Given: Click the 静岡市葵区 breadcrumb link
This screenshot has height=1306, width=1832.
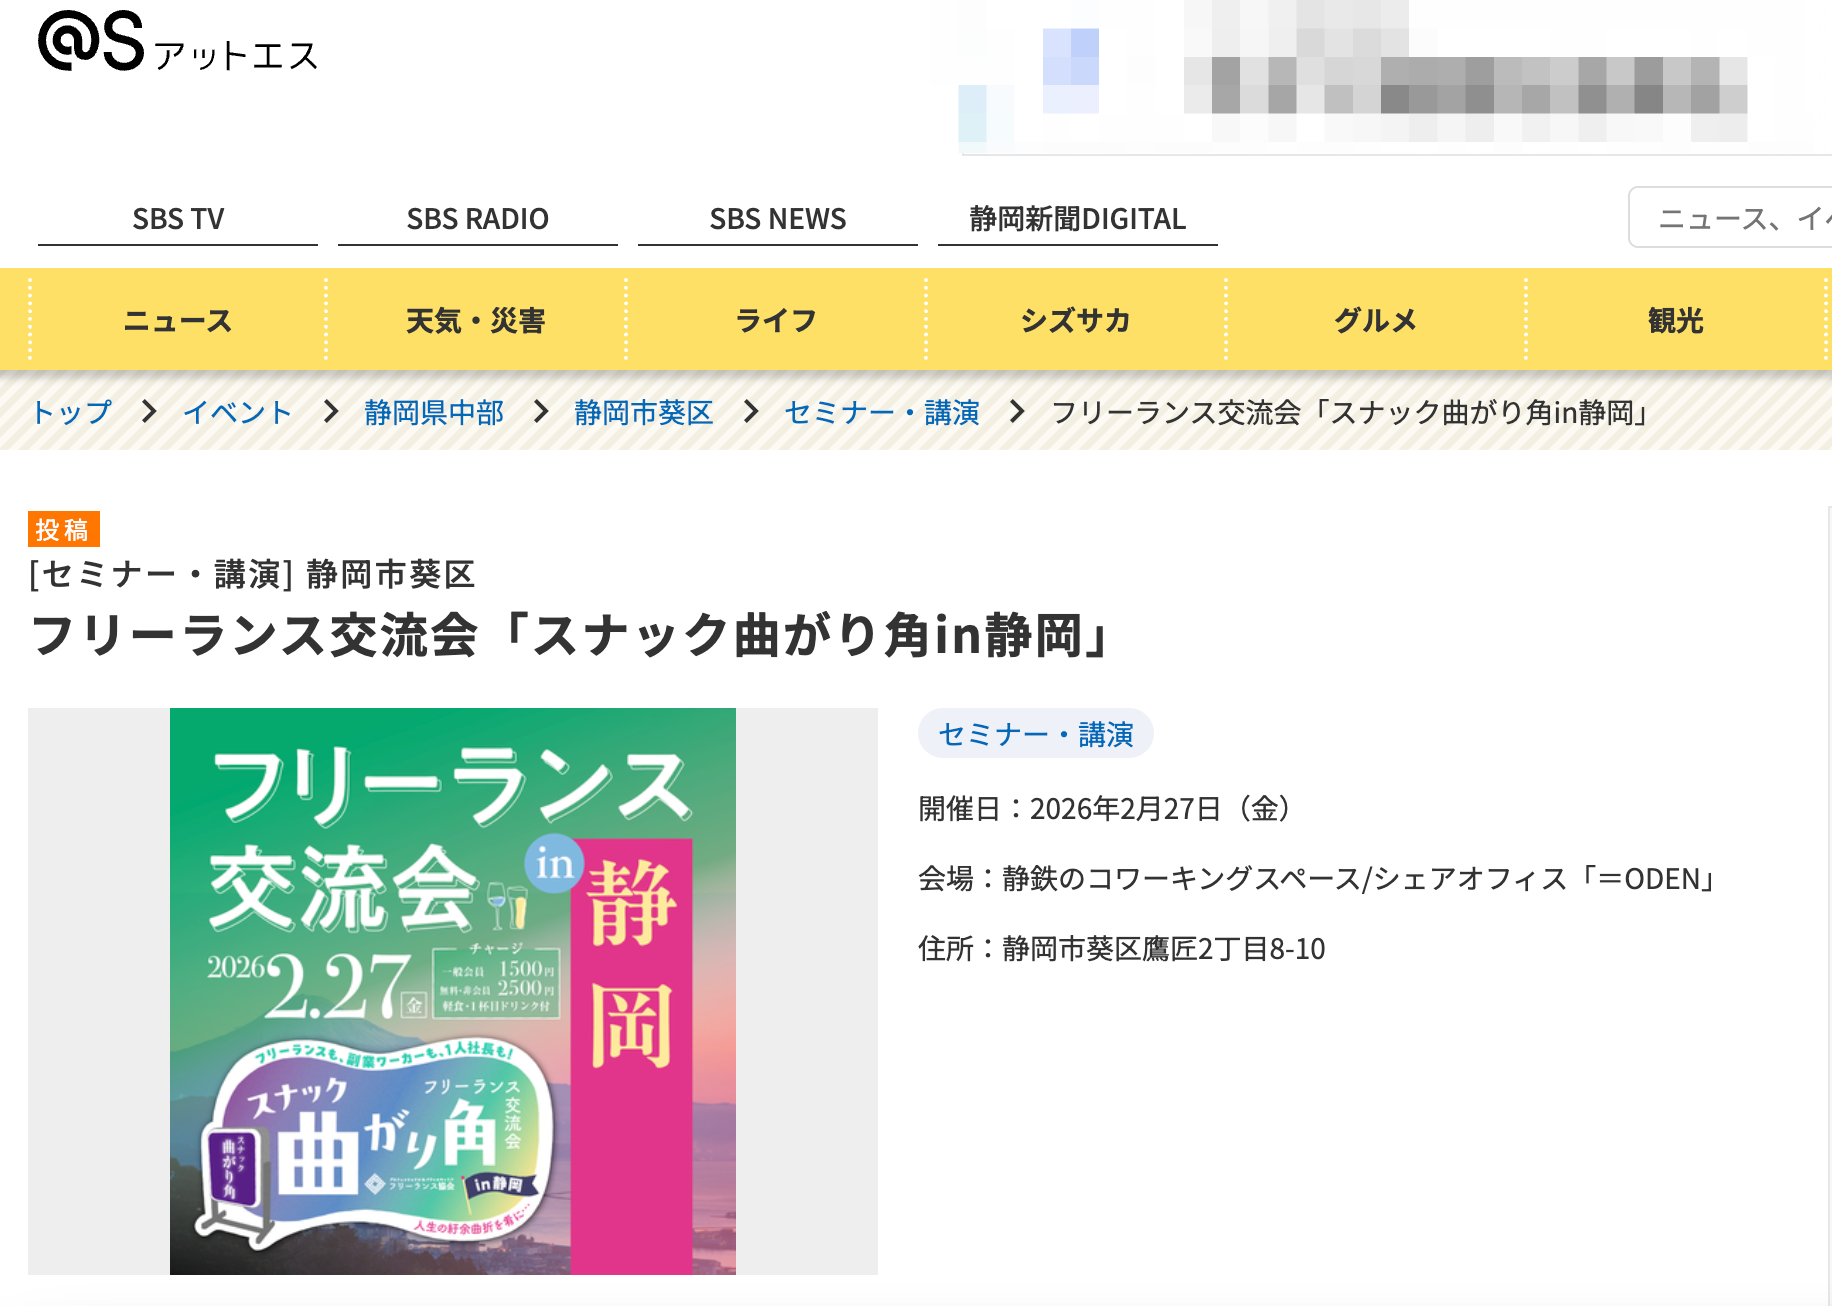Looking at the screenshot, I should 643,412.
